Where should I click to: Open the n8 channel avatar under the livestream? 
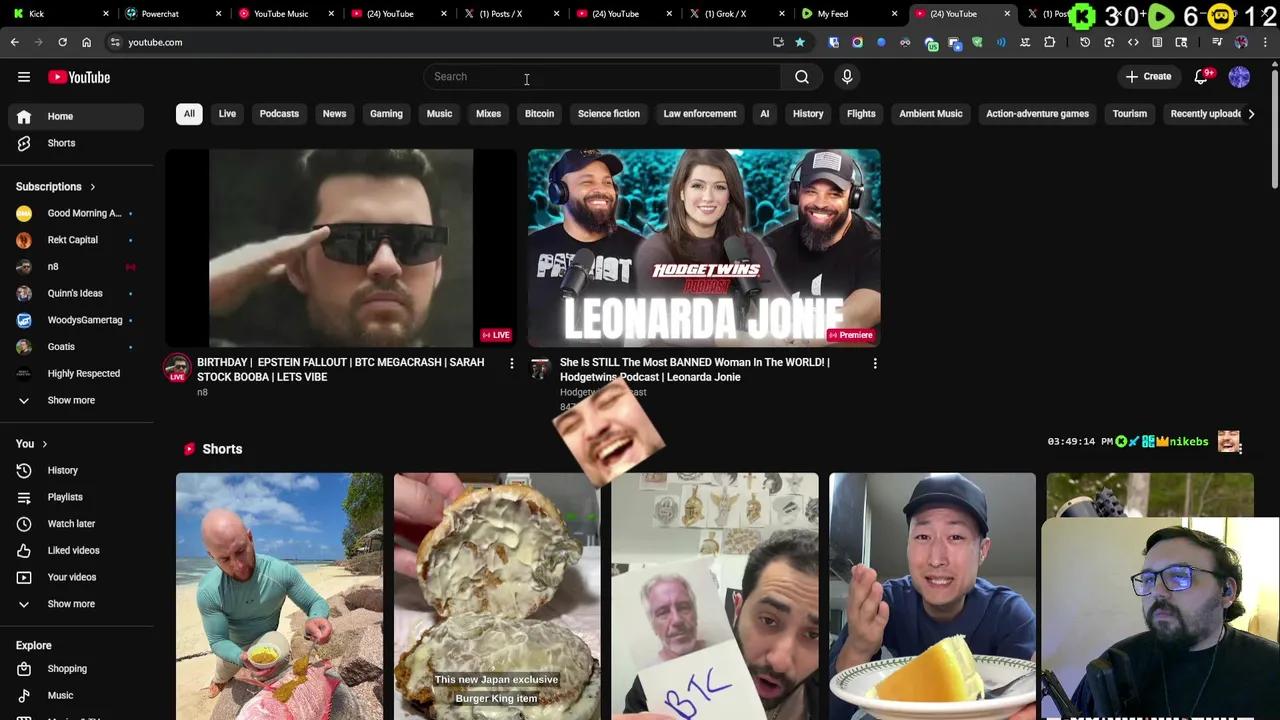tap(177, 367)
